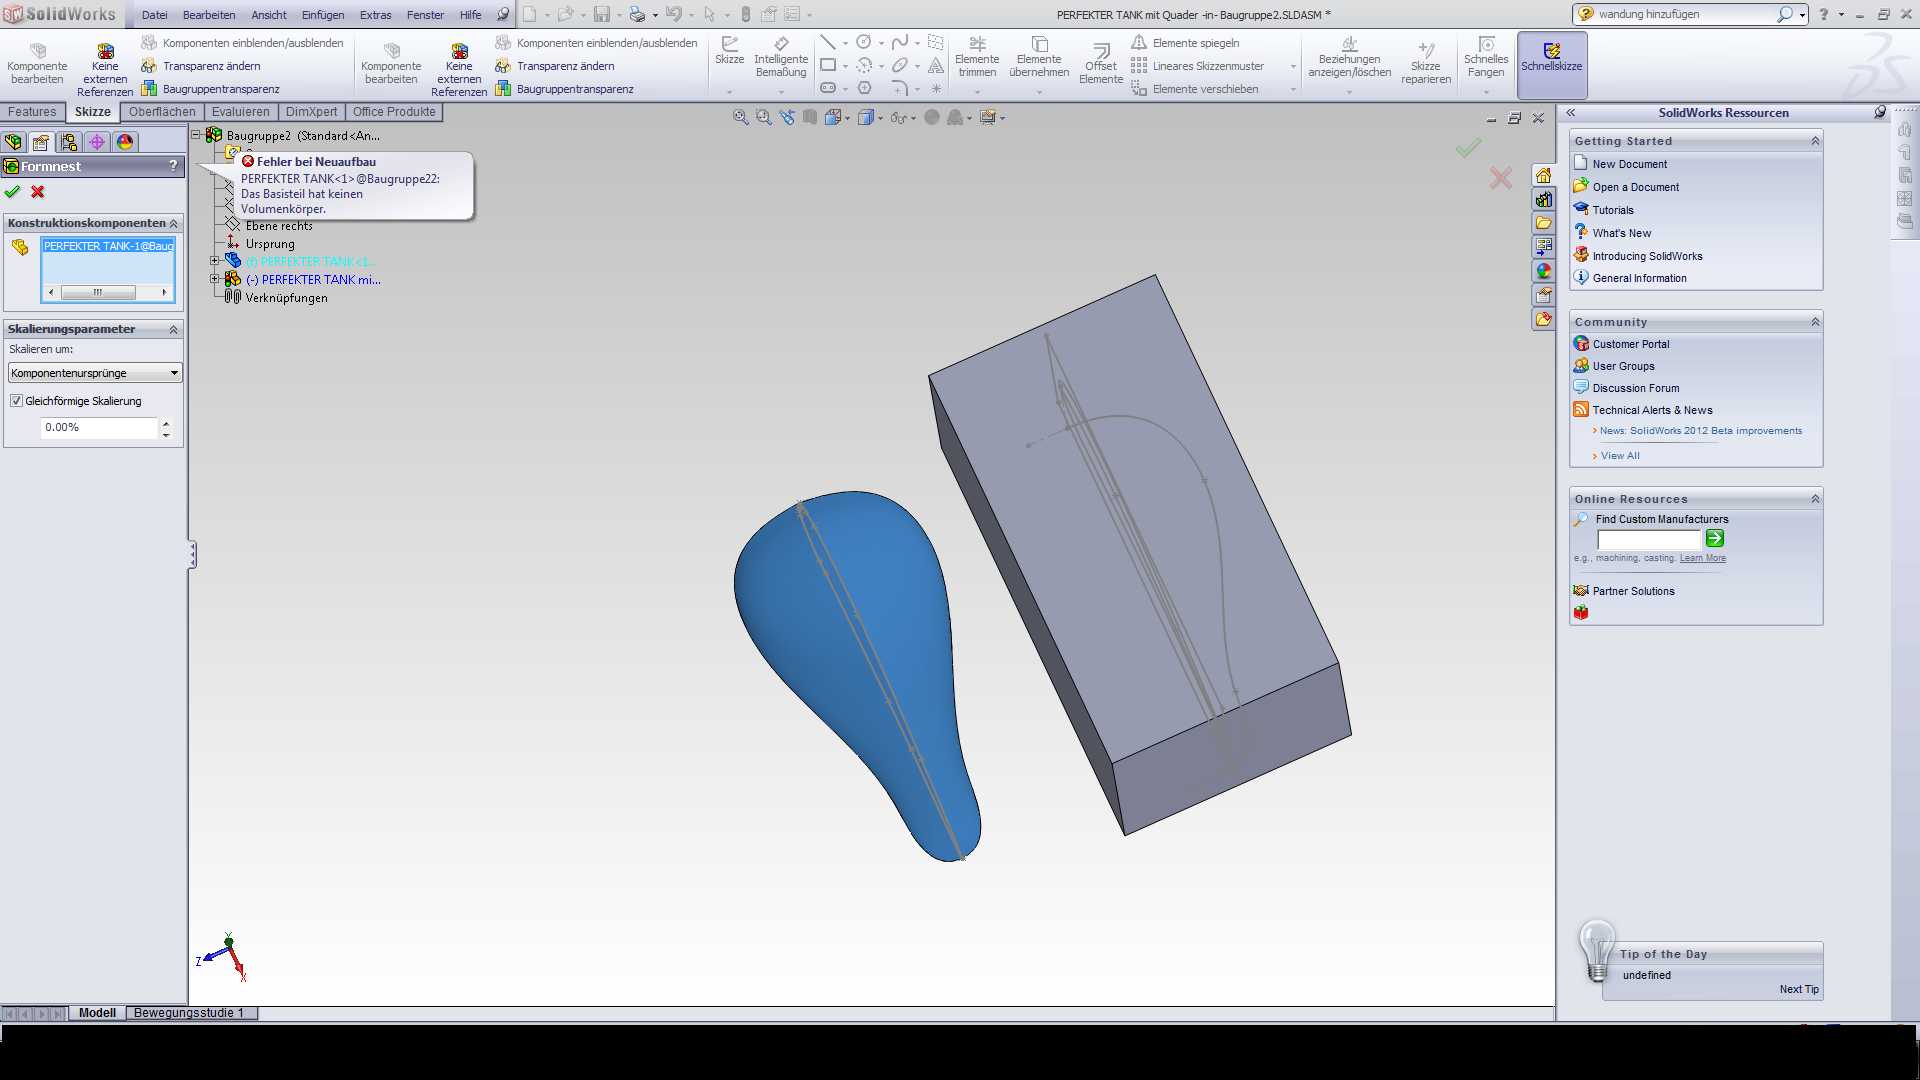
Task: Click Zoom to area icon
Action: 764,117
